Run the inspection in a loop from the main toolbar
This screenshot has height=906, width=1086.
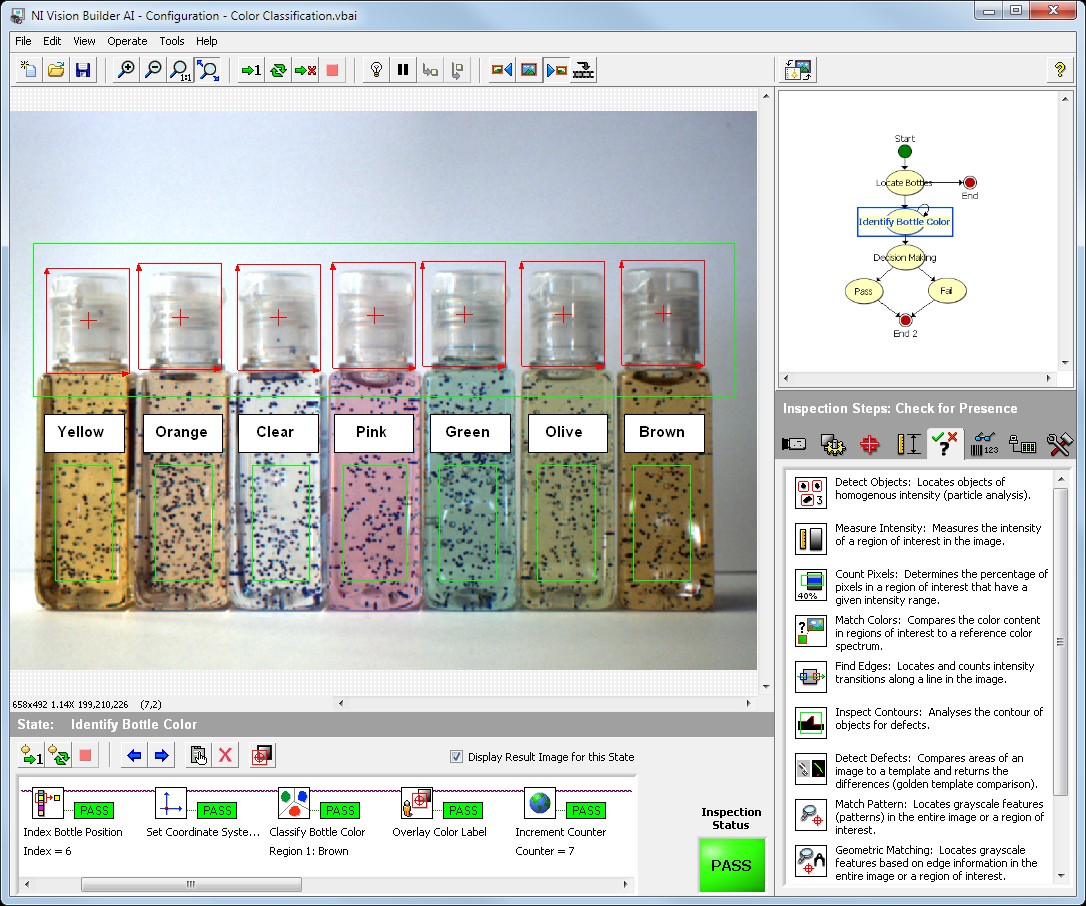click(278, 70)
